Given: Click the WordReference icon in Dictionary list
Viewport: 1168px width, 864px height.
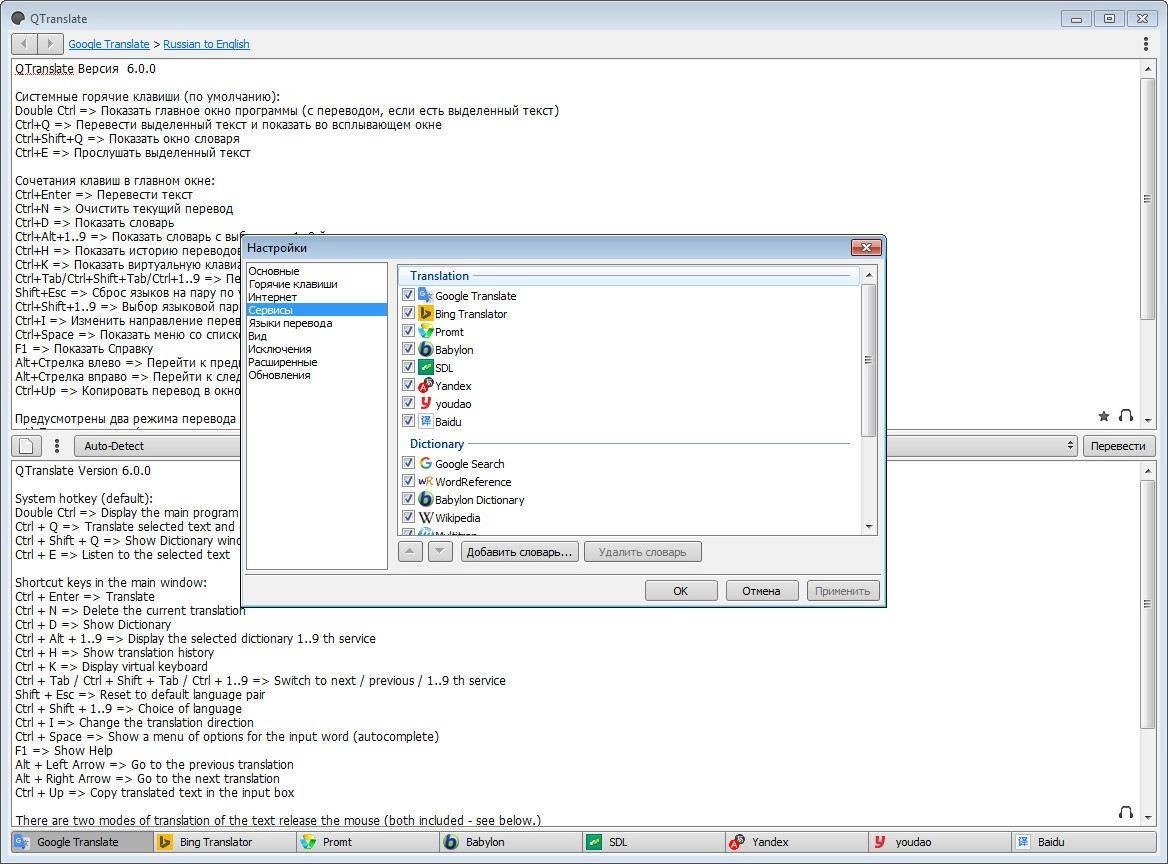Looking at the screenshot, I should [425, 481].
